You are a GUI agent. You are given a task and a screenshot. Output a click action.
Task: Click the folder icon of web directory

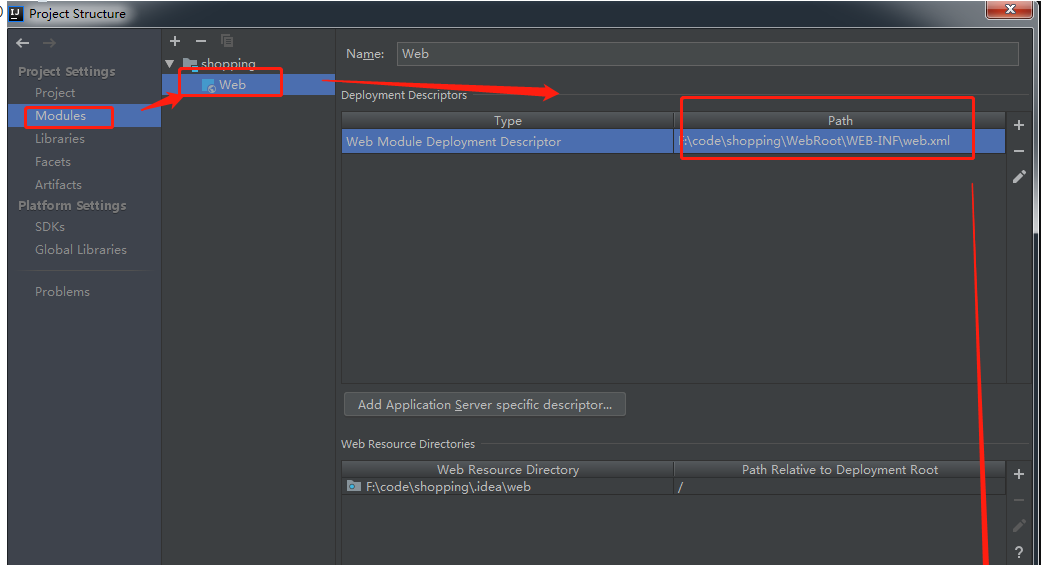tap(354, 486)
